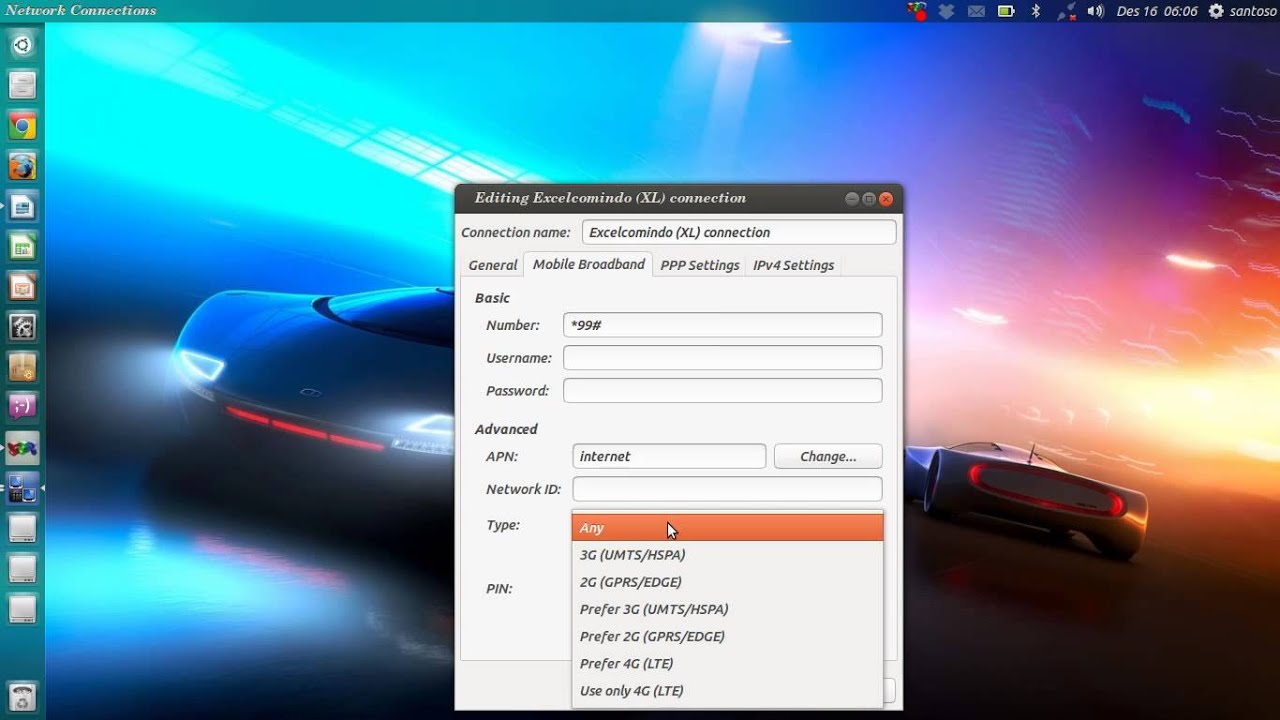The image size is (1280, 720).
Task: Open the battery indicator menu
Action: (x=1006, y=11)
